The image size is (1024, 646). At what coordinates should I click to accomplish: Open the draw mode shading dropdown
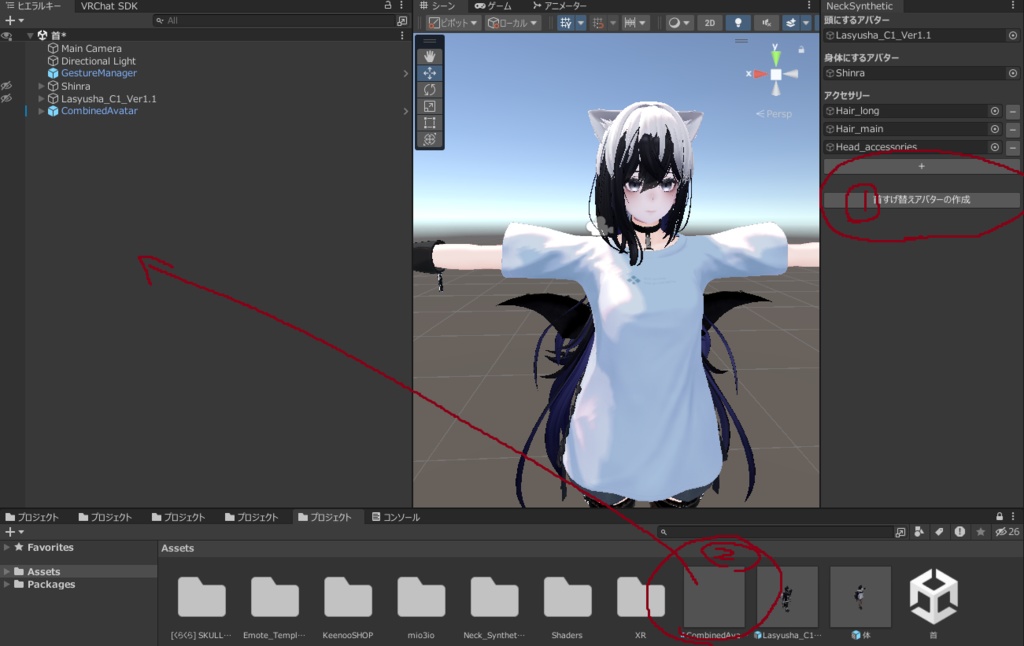pos(679,23)
